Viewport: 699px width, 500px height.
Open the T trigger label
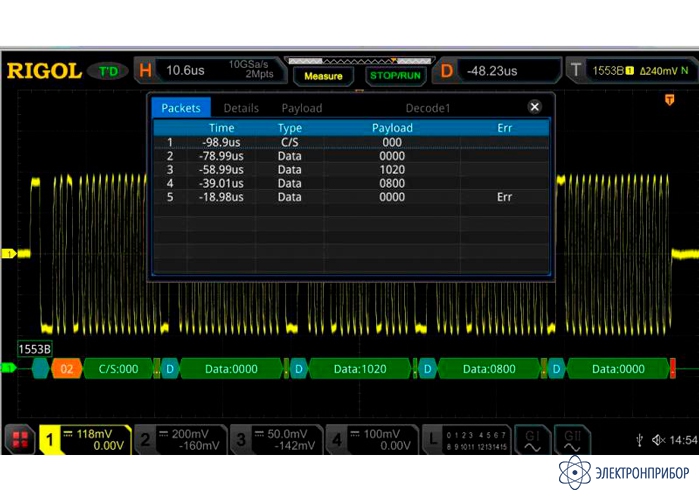(x=576, y=70)
